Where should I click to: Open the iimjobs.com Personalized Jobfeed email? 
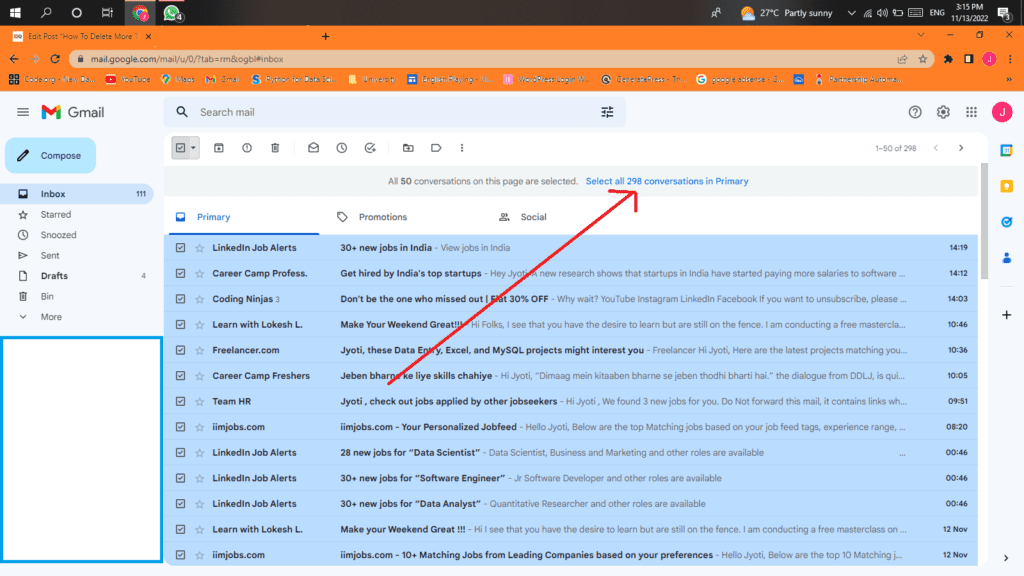click(571, 427)
